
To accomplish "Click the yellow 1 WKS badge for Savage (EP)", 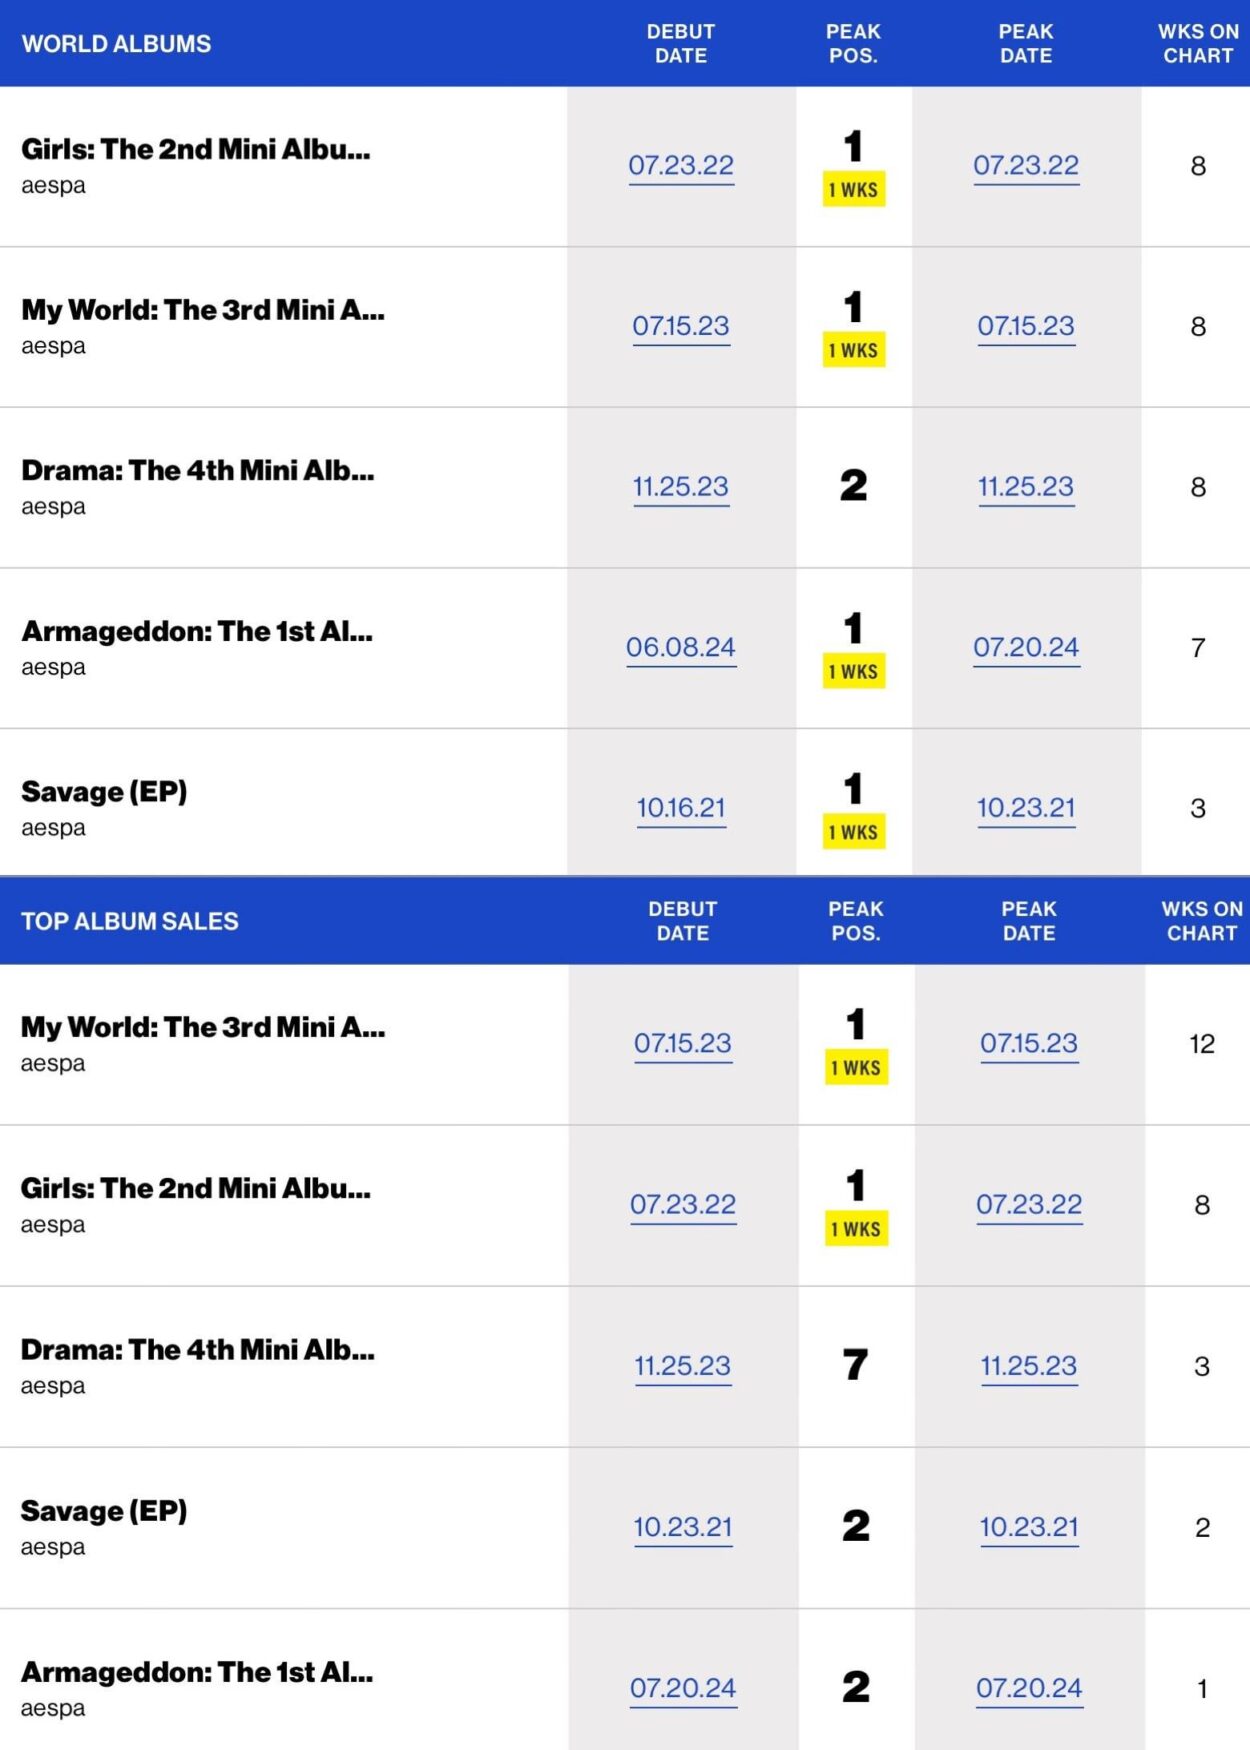I will (855, 831).
